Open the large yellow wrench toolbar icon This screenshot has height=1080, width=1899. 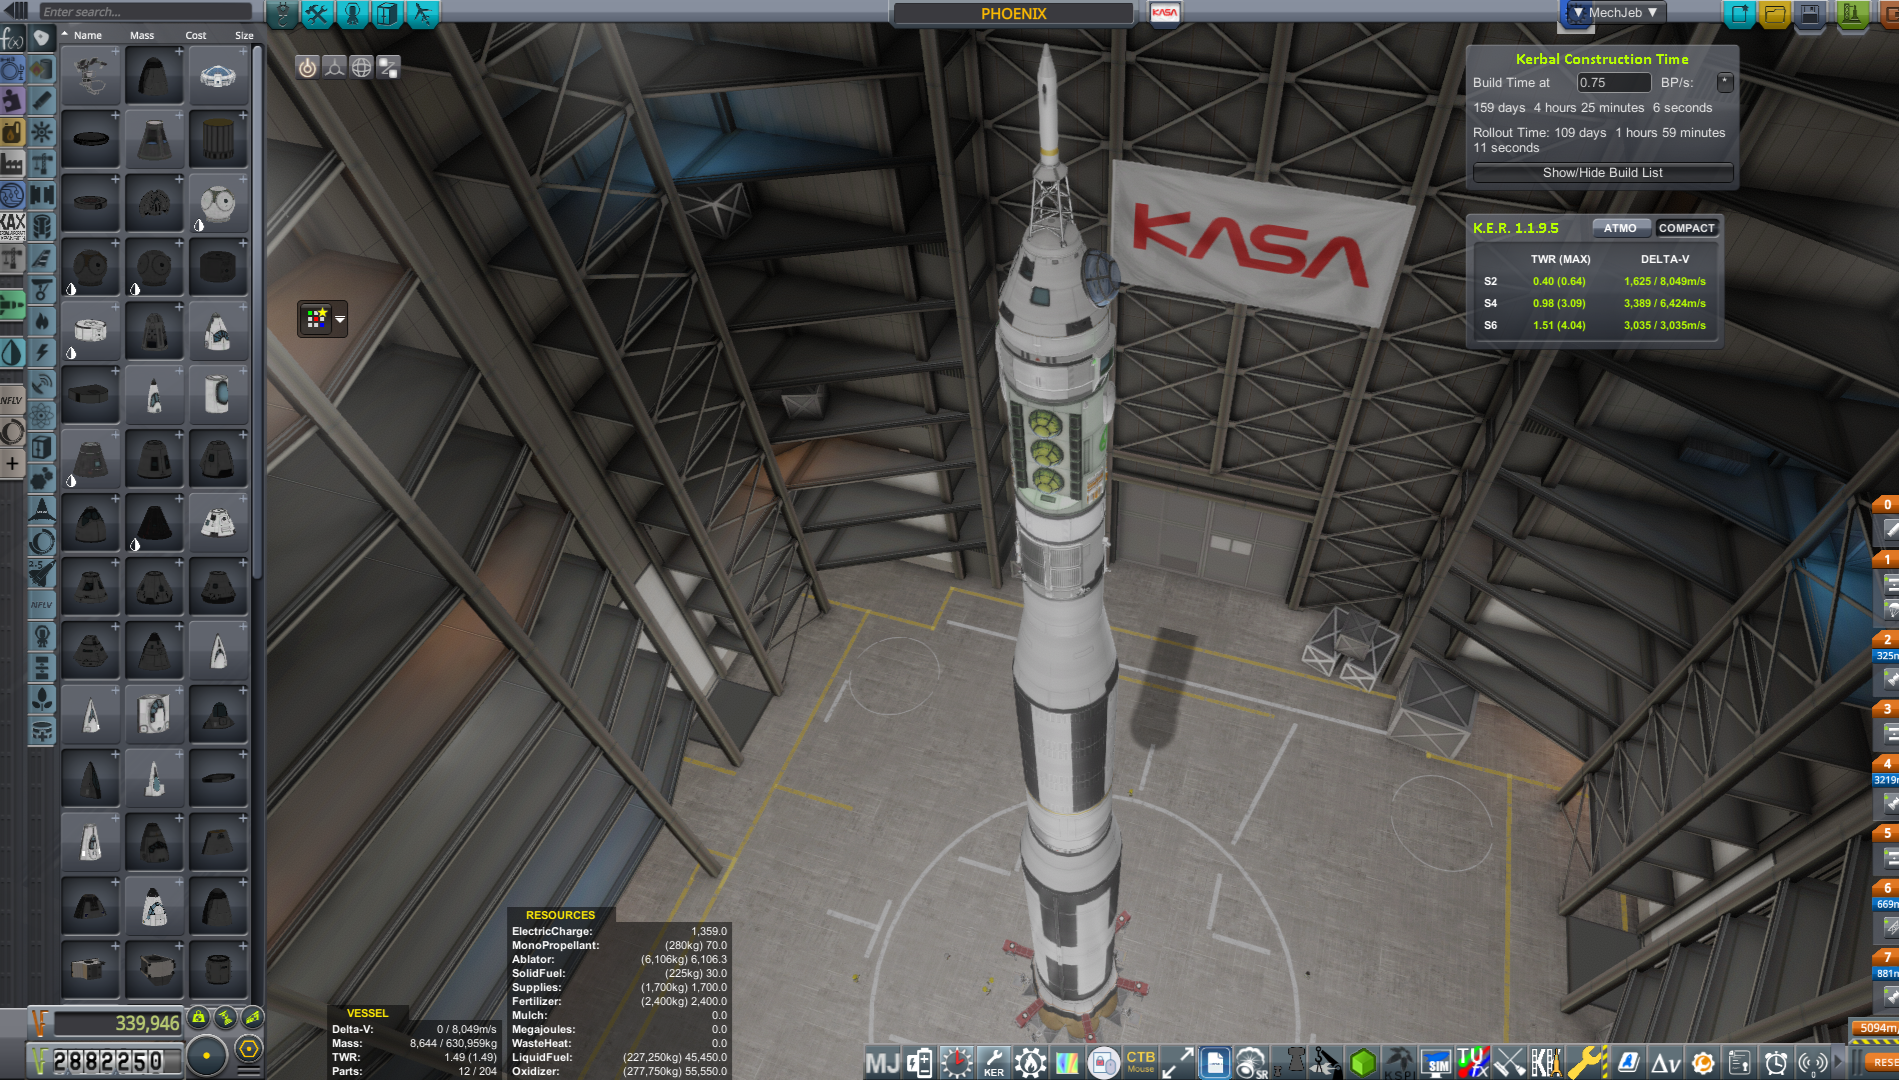[1586, 1062]
